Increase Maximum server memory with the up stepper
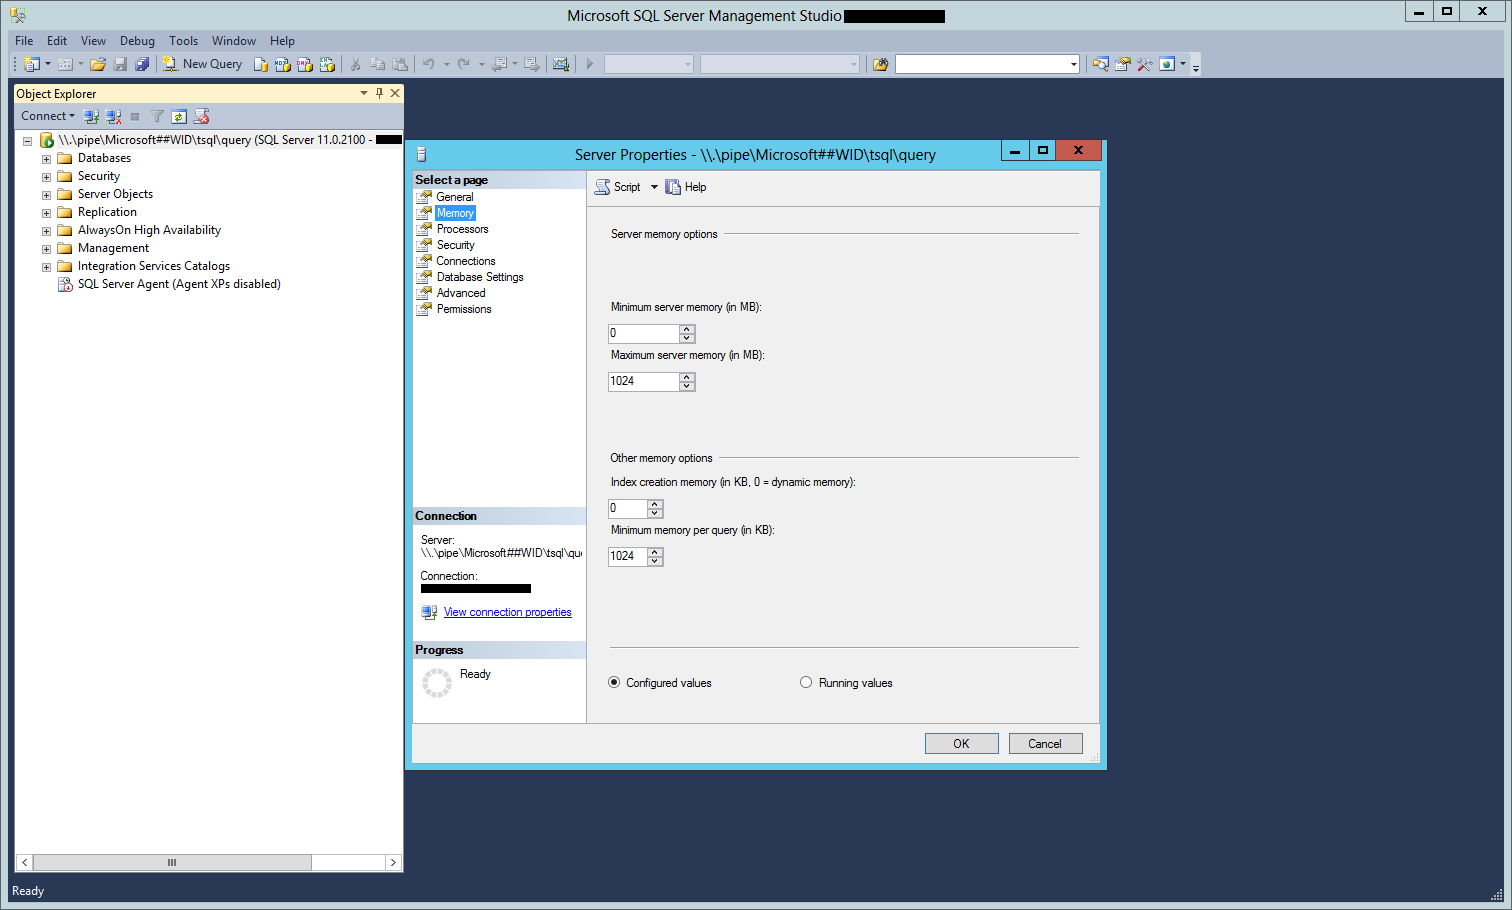Image resolution: width=1512 pixels, height=910 pixels. [687, 376]
